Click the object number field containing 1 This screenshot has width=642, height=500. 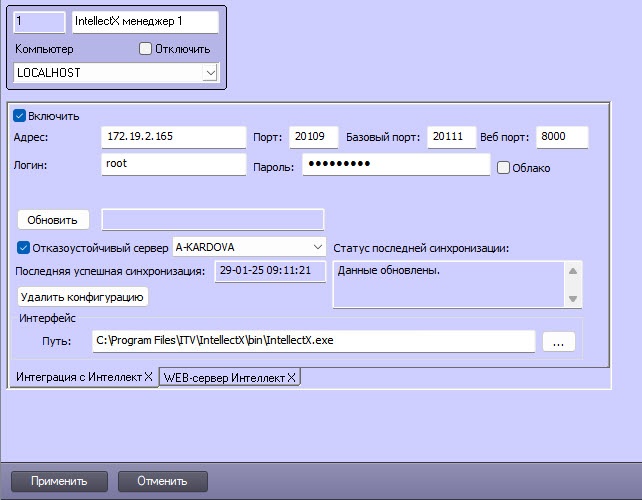coord(39,22)
